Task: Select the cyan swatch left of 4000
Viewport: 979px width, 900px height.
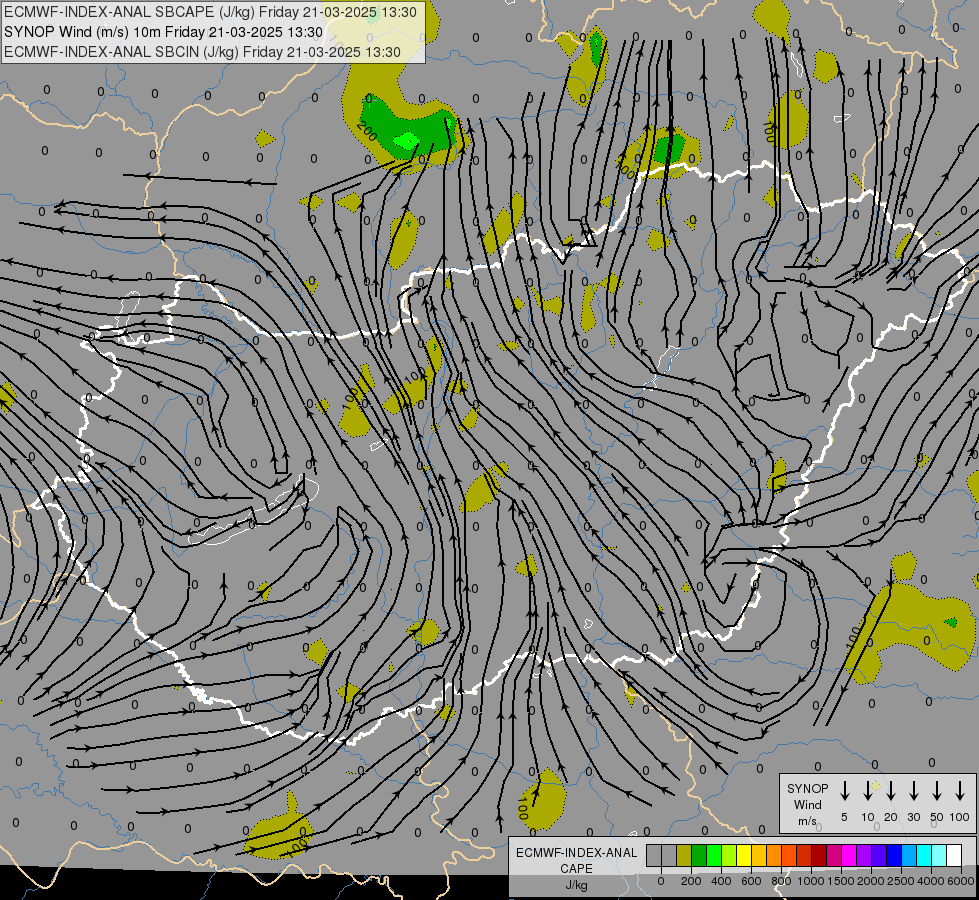Action: (924, 855)
